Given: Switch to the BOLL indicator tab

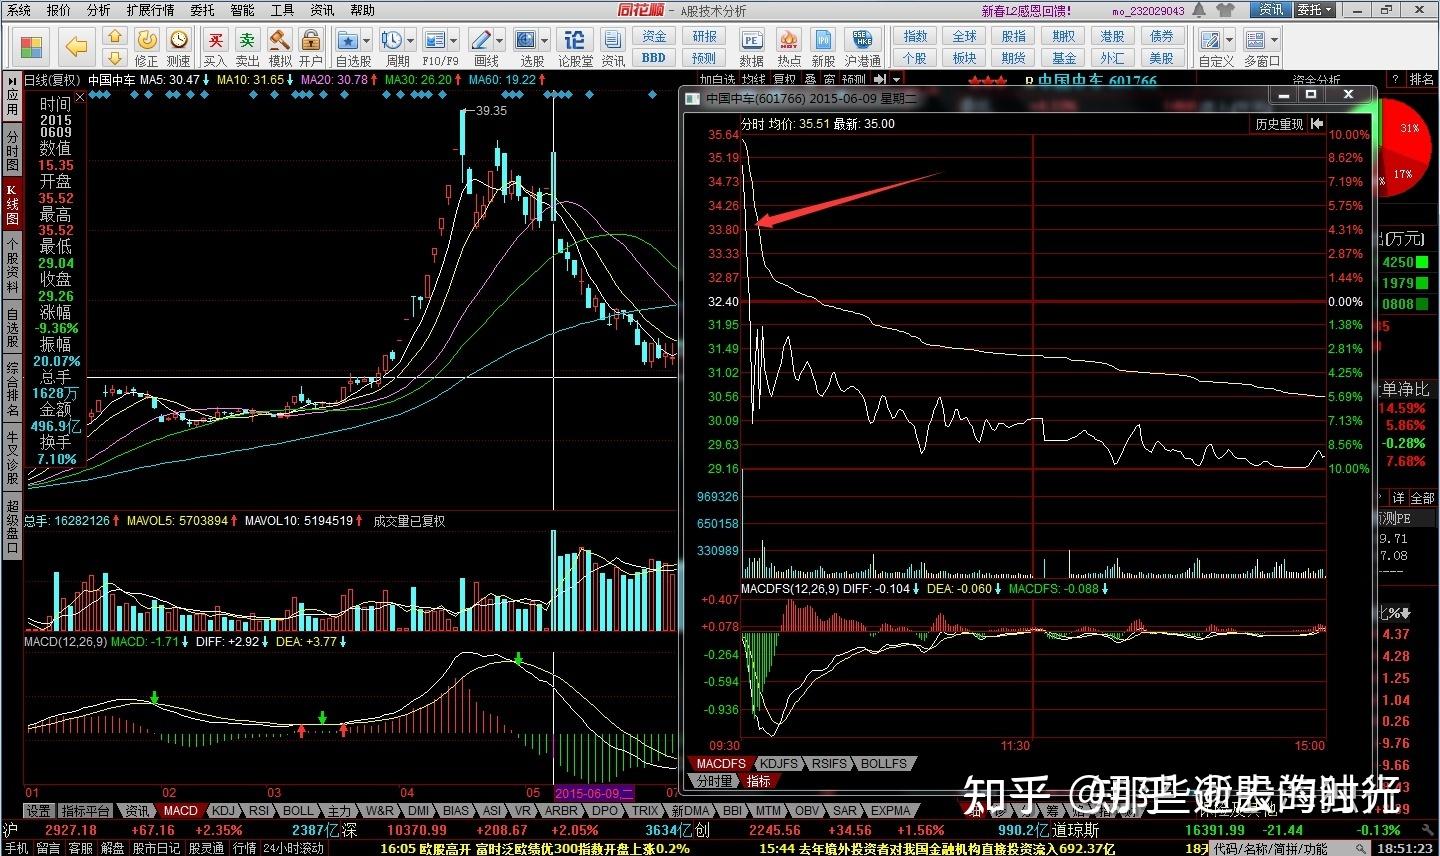Looking at the screenshot, I should tap(298, 811).
